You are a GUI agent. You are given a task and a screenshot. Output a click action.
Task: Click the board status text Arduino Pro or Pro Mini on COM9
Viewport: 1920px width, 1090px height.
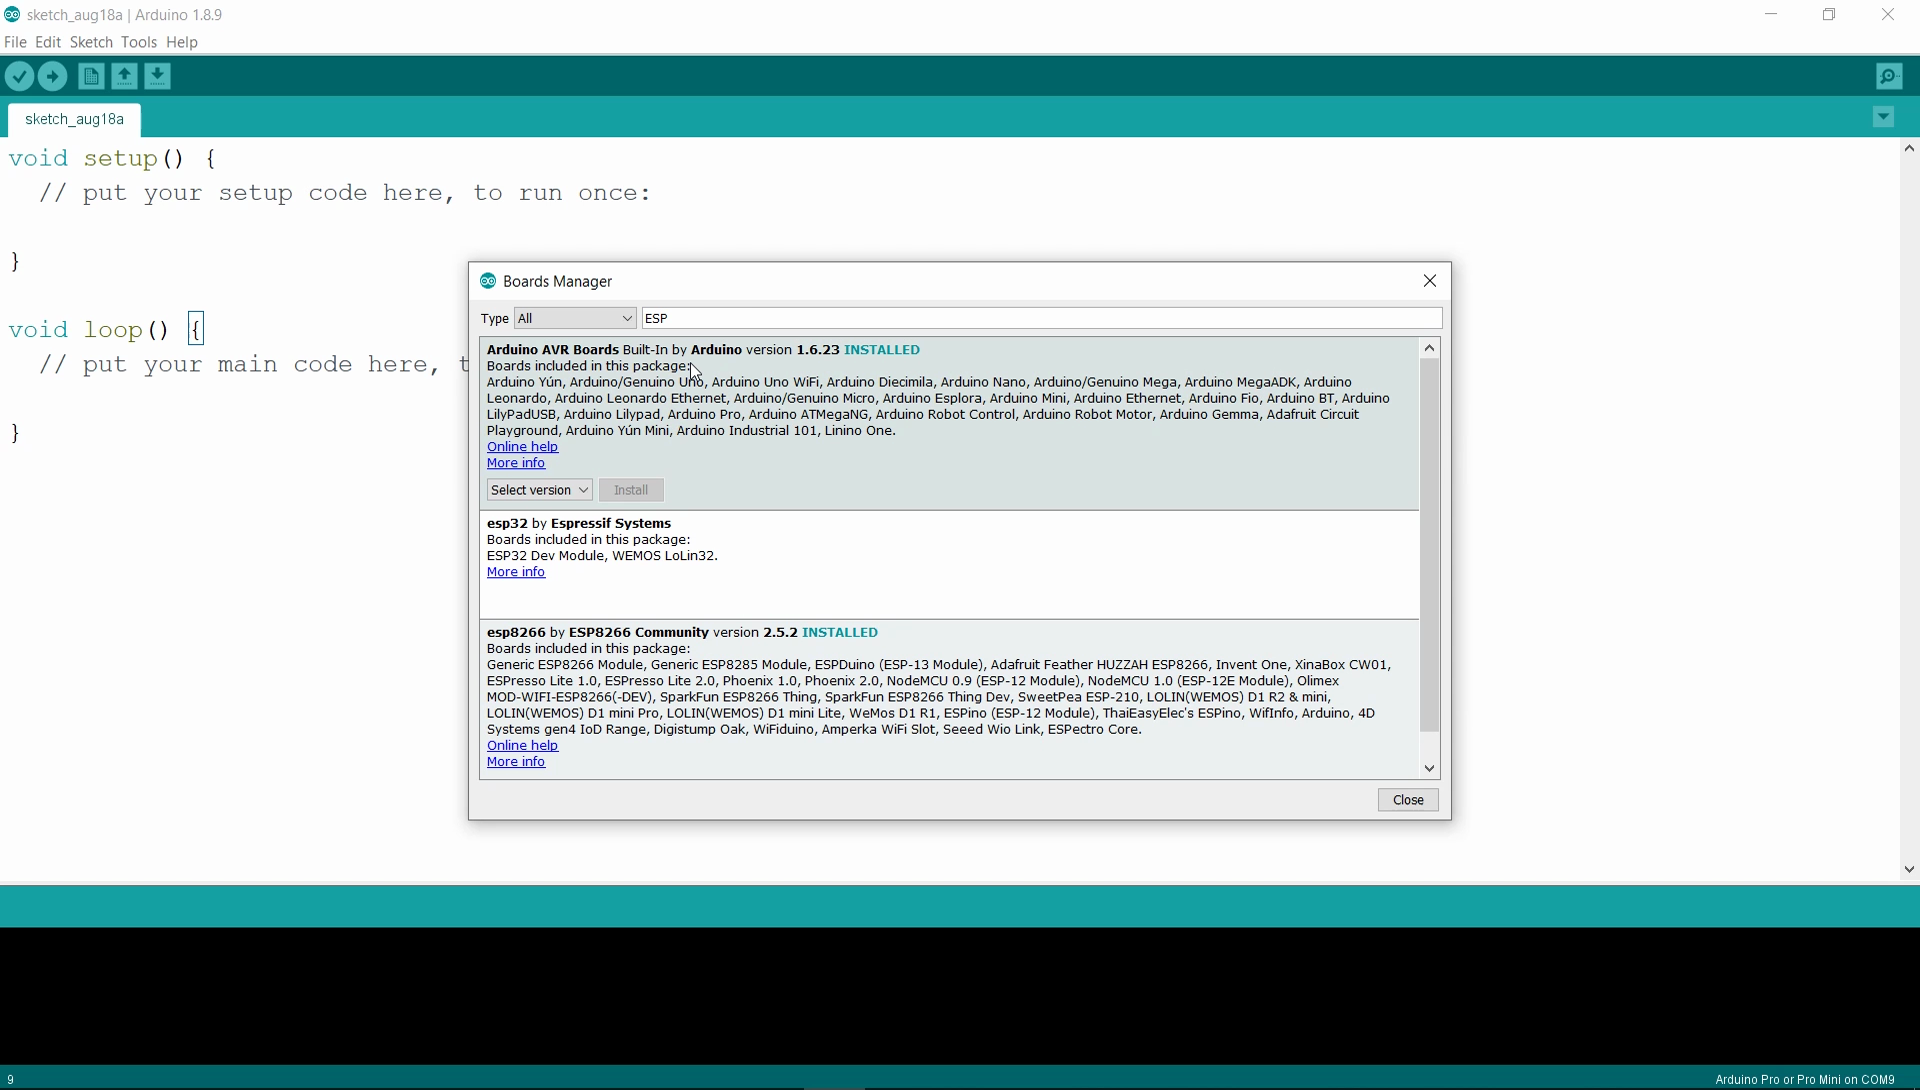(x=1805, y=1080)
